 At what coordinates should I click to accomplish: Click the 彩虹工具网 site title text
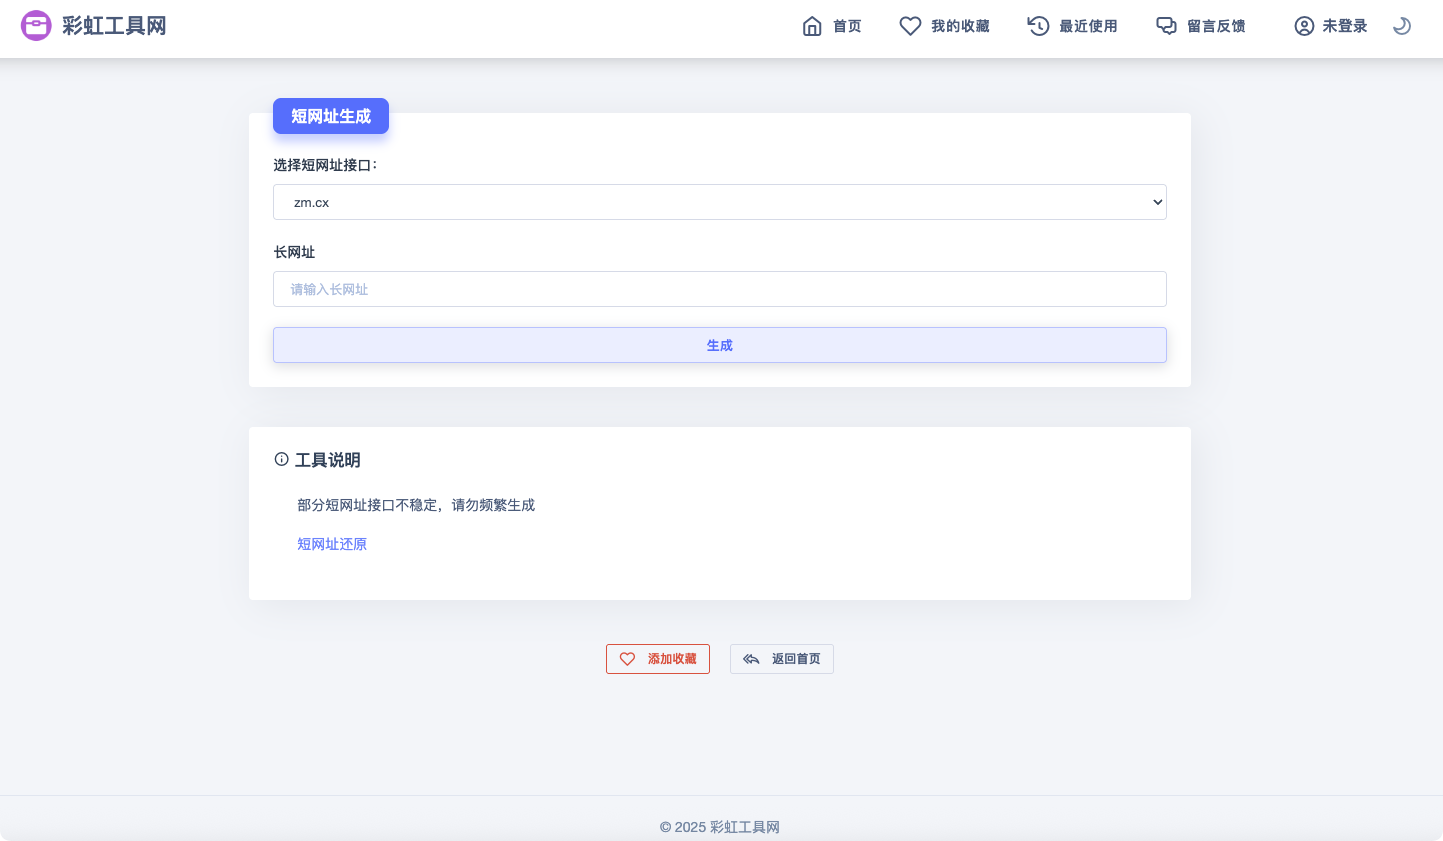point(114,26)
